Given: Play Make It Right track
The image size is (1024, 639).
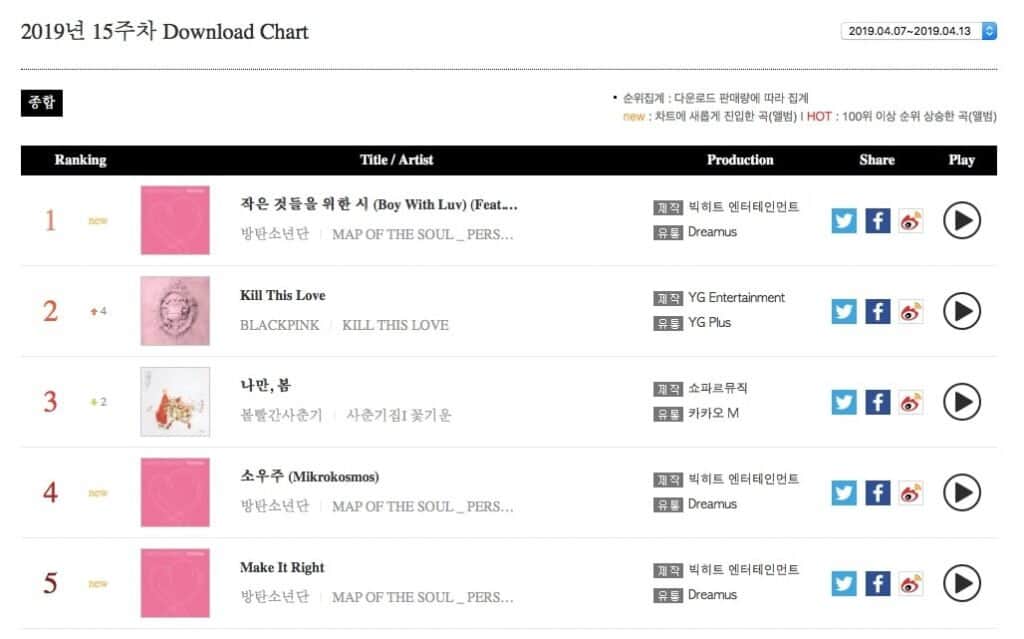Looking at the screenshot, I should point(962,583).
